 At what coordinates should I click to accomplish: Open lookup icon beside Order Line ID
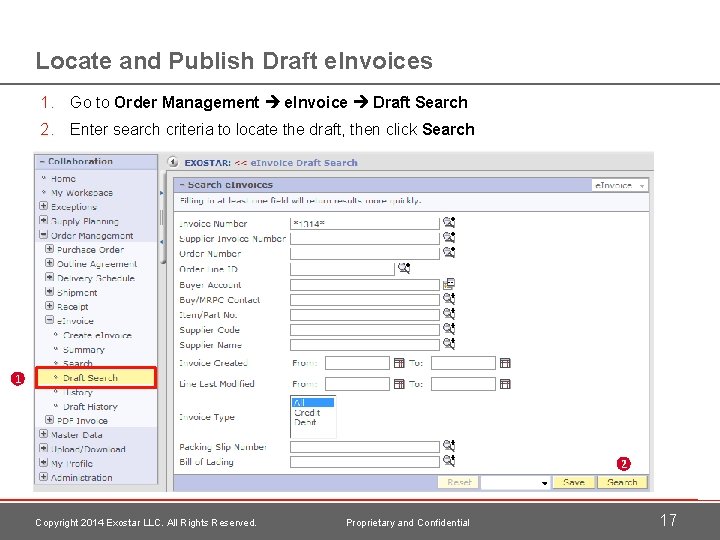(x=404, y=268)
